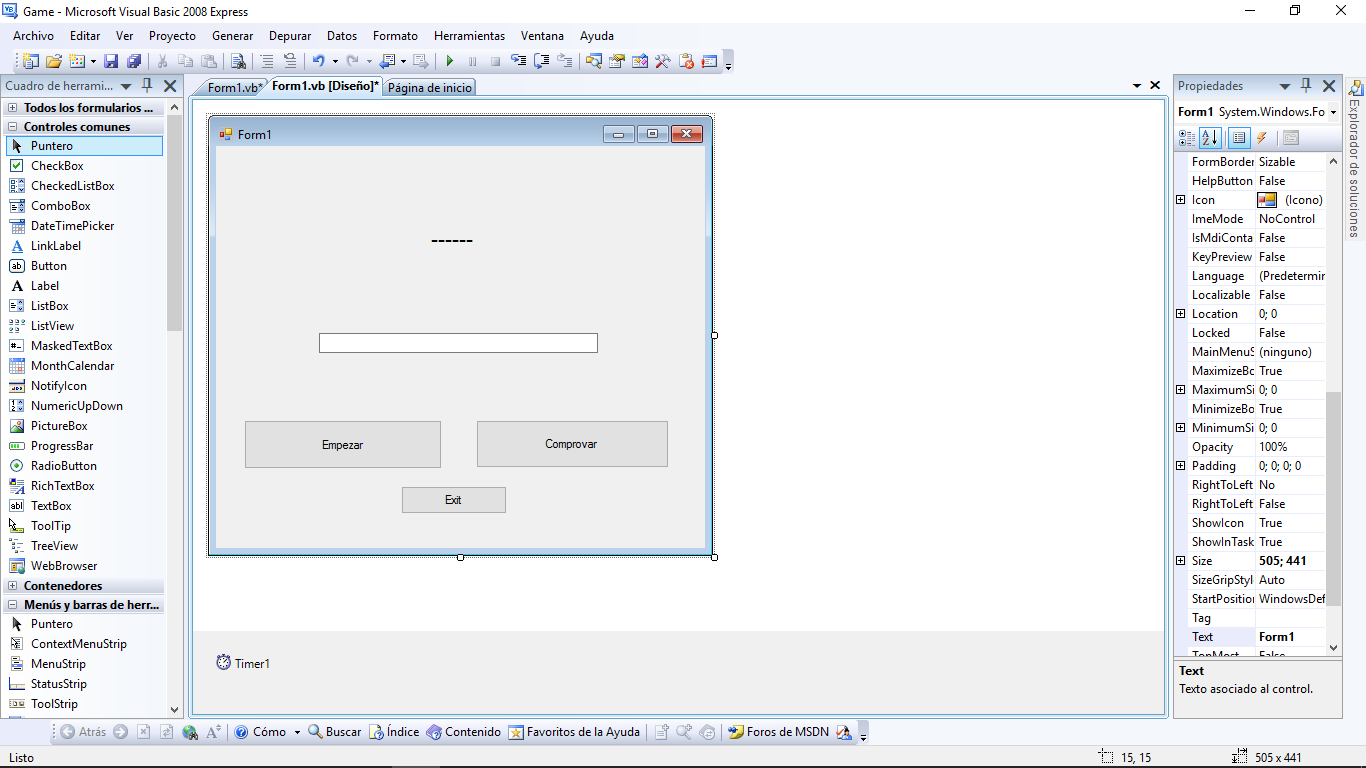1366x768 pixels.
Task: Collapse the Controles comunes section
Action: coord(13,127)
